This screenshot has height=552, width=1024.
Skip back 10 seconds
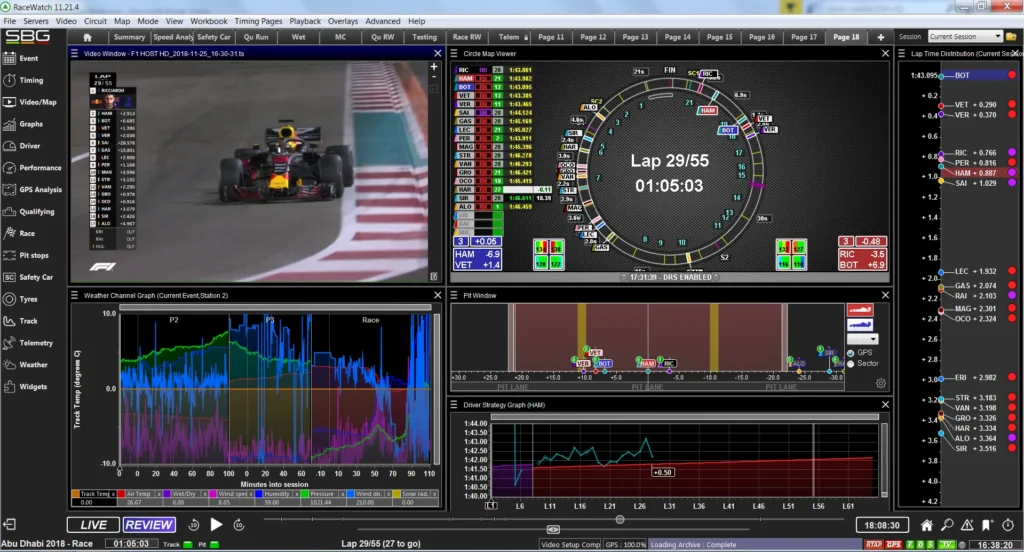click(193, 525)
